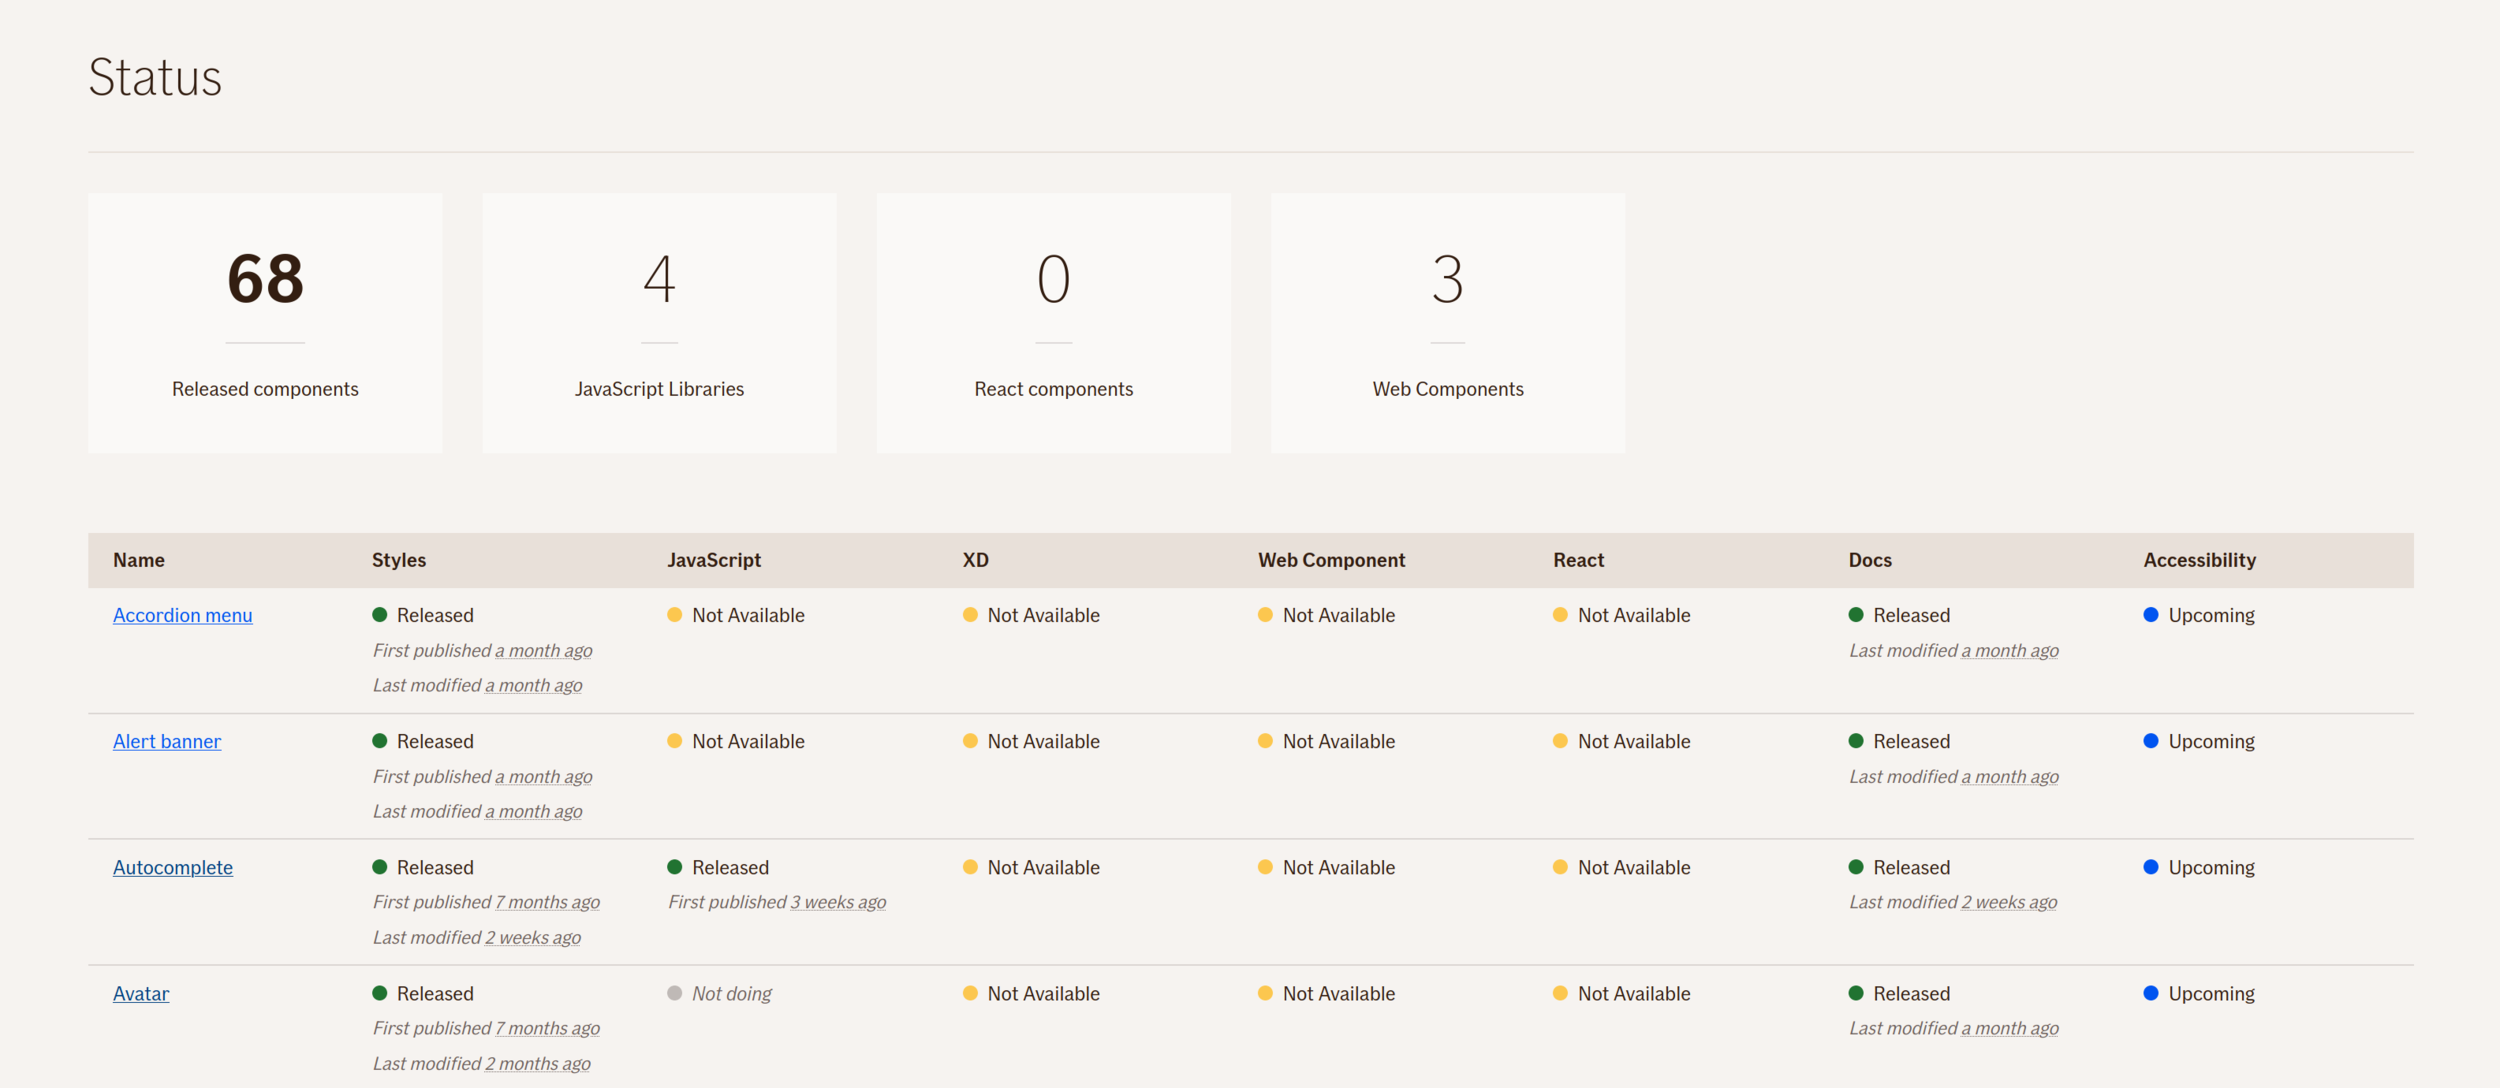Screen dimensions: 2500x1088
Task: Click yellow dot in Avatar React column
Action: (x=1560, y=993)
